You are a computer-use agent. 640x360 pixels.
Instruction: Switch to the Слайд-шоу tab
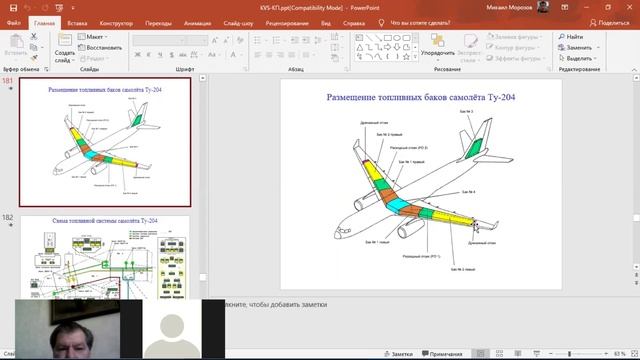coord(238,23)
